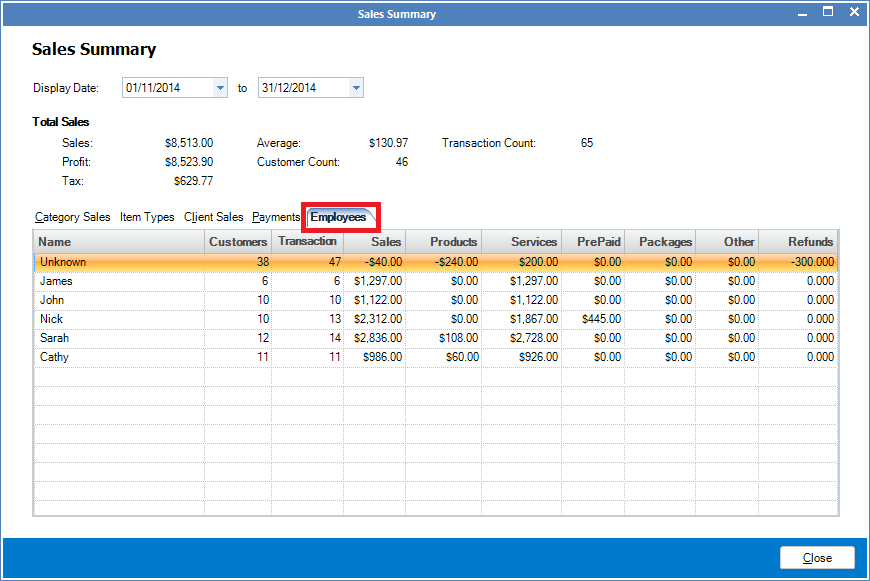This screenshot has width=870, height=581.
Task: Switch to the Item Types tab
Action: coord(146,217)
